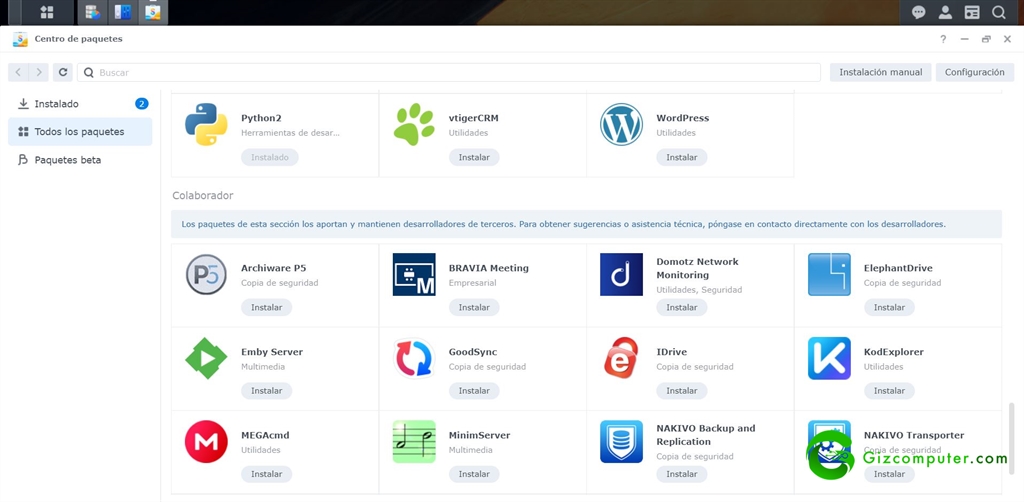Open the BRAVIA Meeting icon
The width and height of the screenshot is (1024, 502).
pyautogui.click(x=414, y=274)
